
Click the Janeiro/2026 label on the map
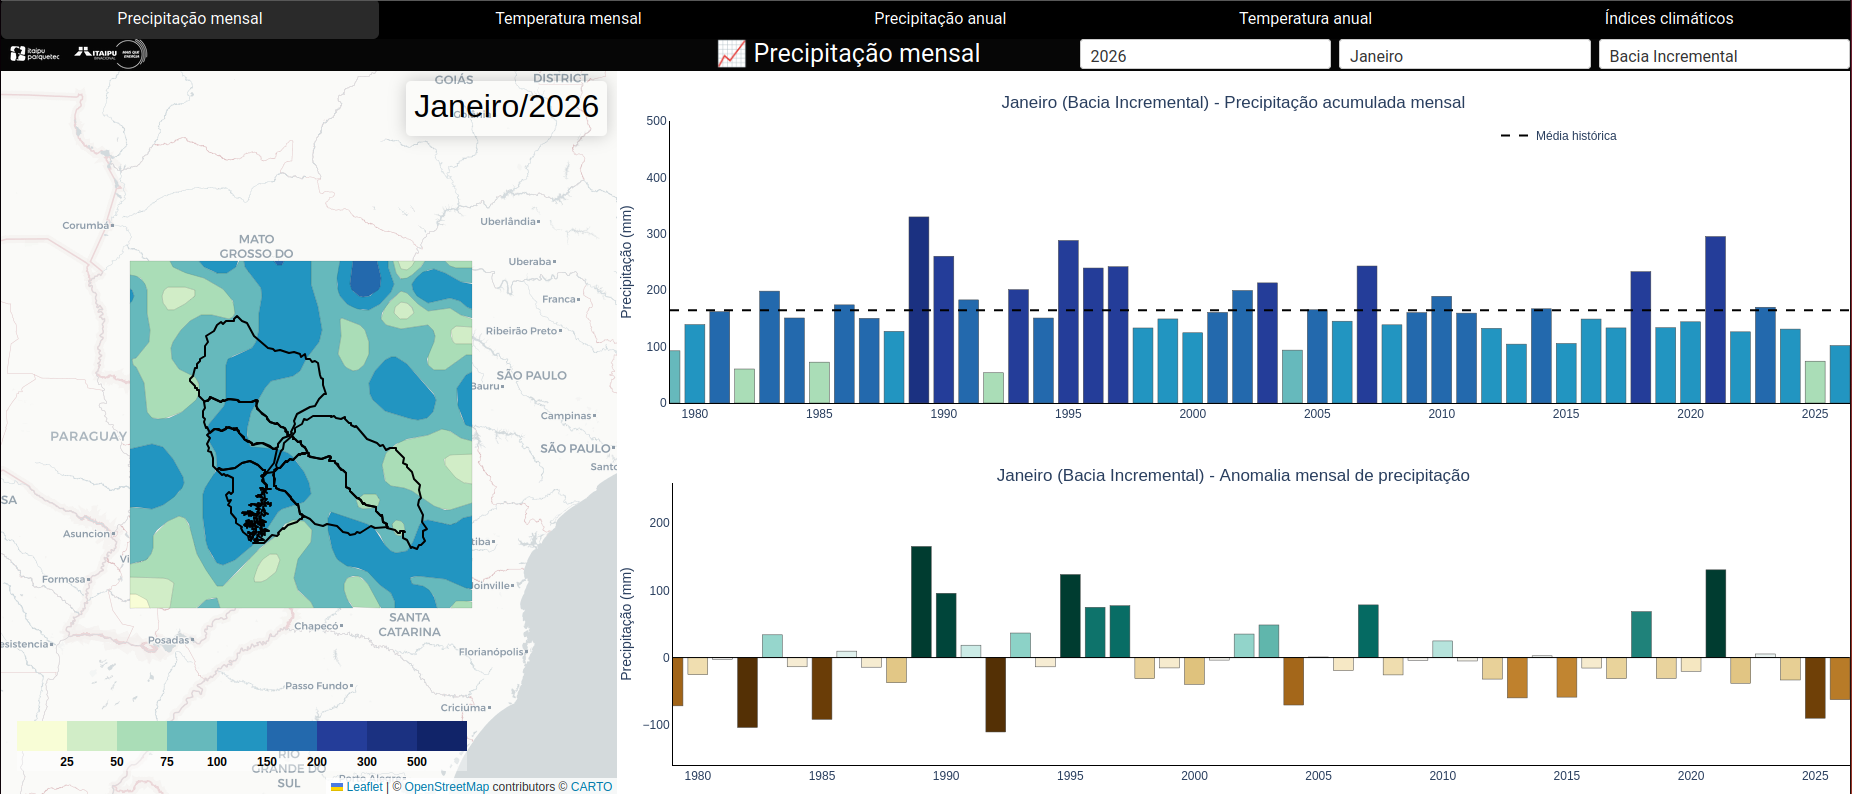point(506,107)
